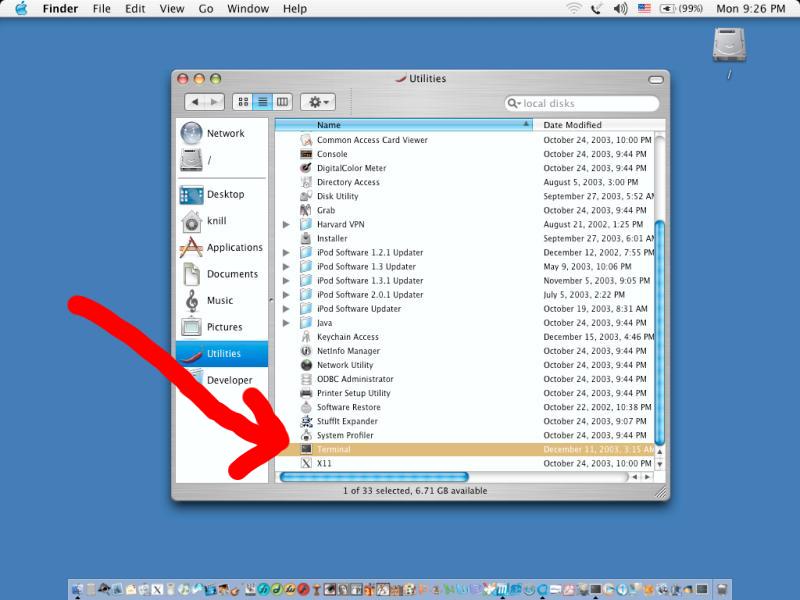
Task: Click the horizontal scrollbar in file list
Action: tap(375, 477)
